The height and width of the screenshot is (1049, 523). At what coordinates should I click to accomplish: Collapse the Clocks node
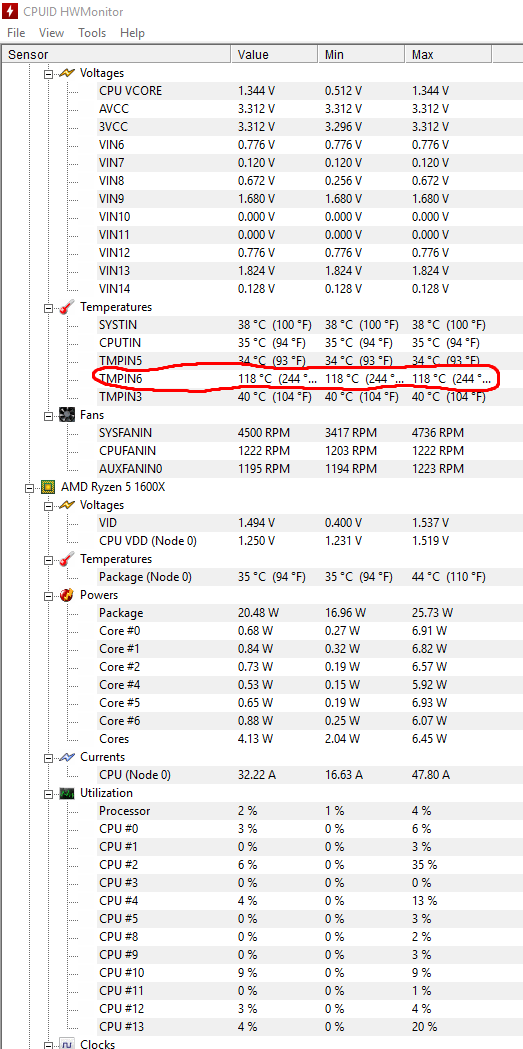click(x=48, y=1044)
